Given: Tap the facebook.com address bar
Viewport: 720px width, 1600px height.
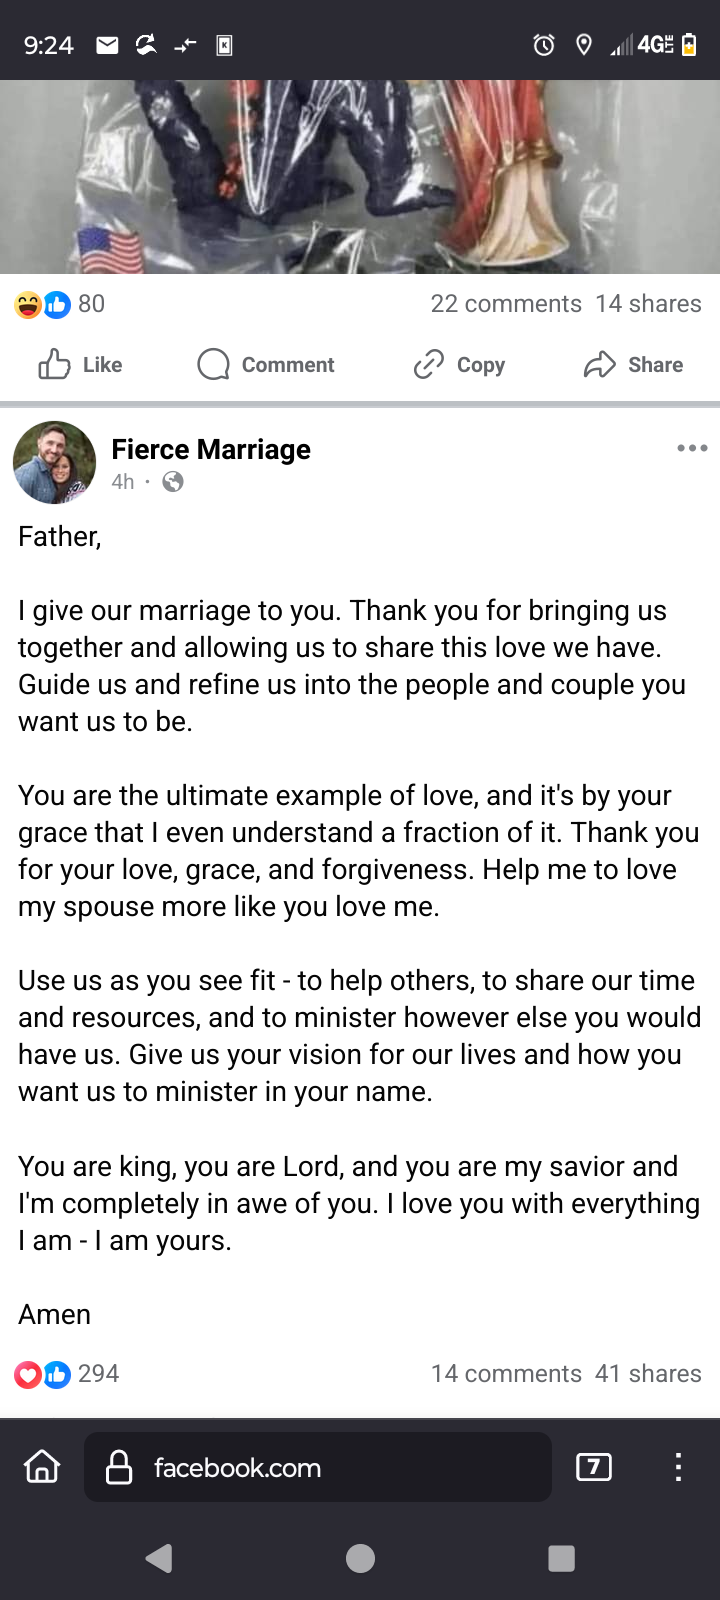Looking at the screenshot, I should point(330,1467).
